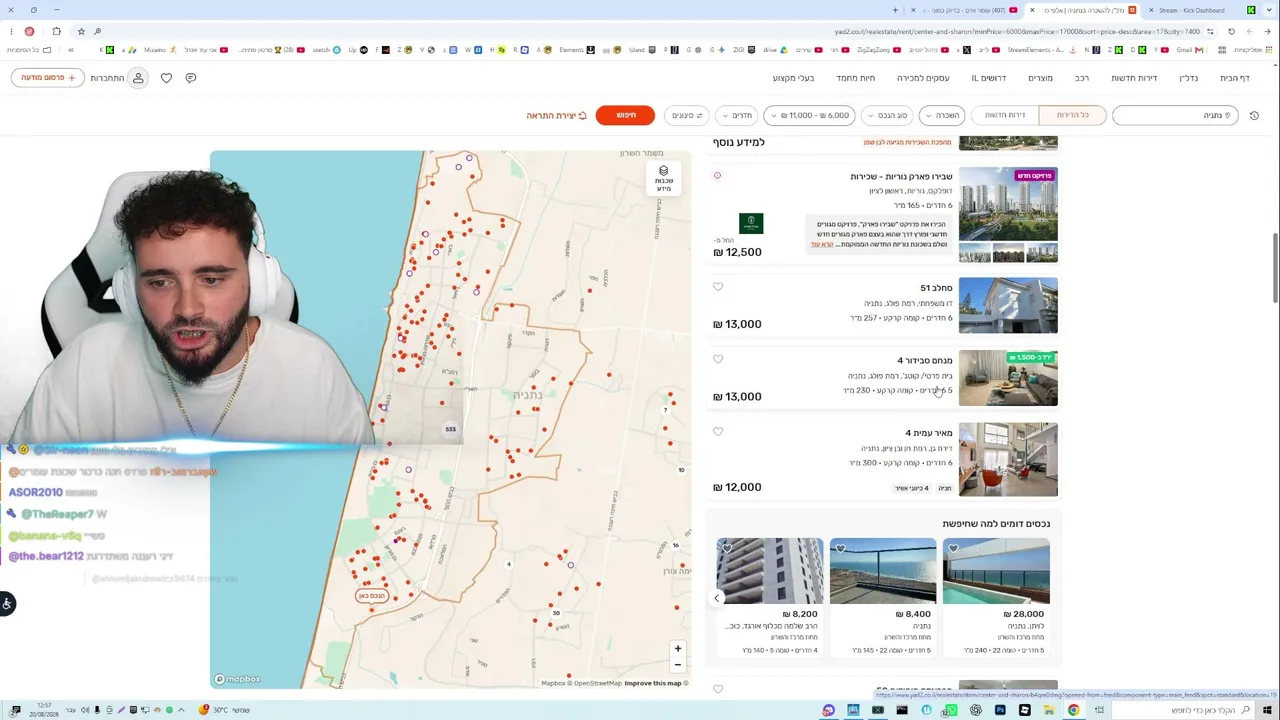Viewport: 1280px width, 720px height.
Task: Open the חיות מחמד navigation item
Action: [855, 78]
